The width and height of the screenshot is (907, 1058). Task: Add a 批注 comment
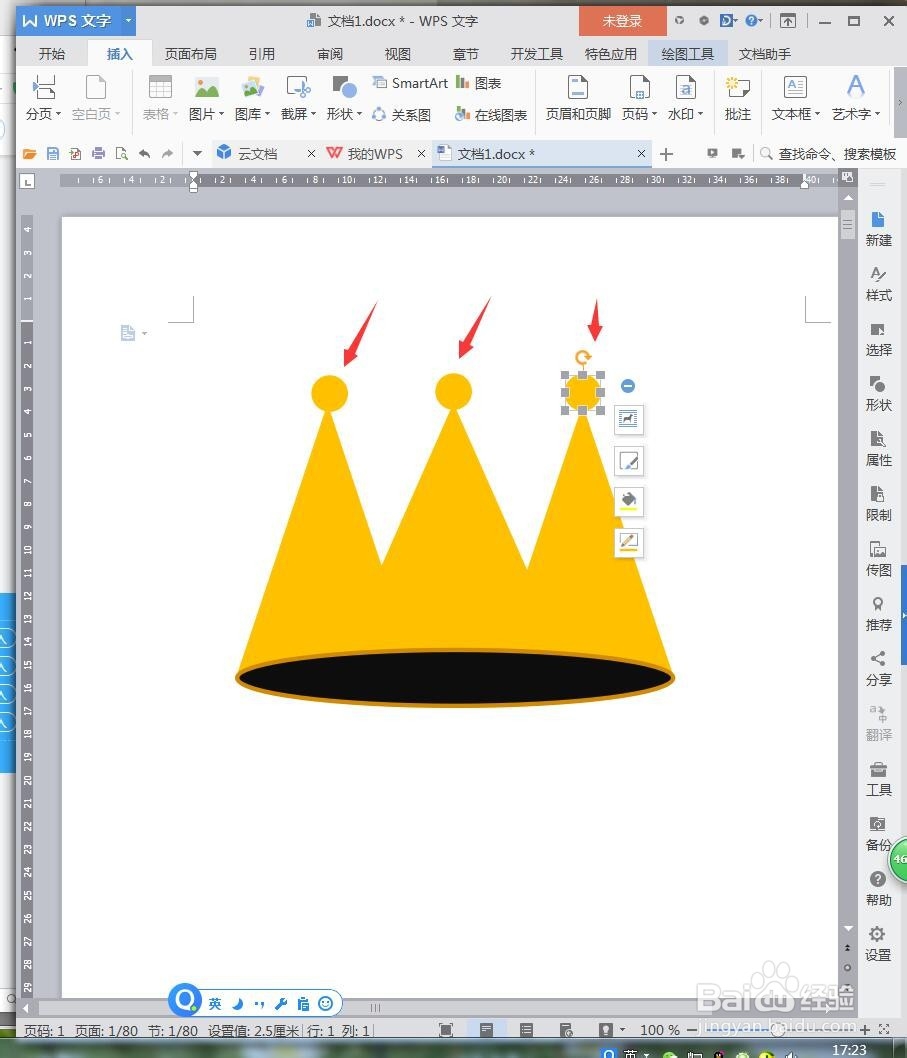tap(738, 98)
